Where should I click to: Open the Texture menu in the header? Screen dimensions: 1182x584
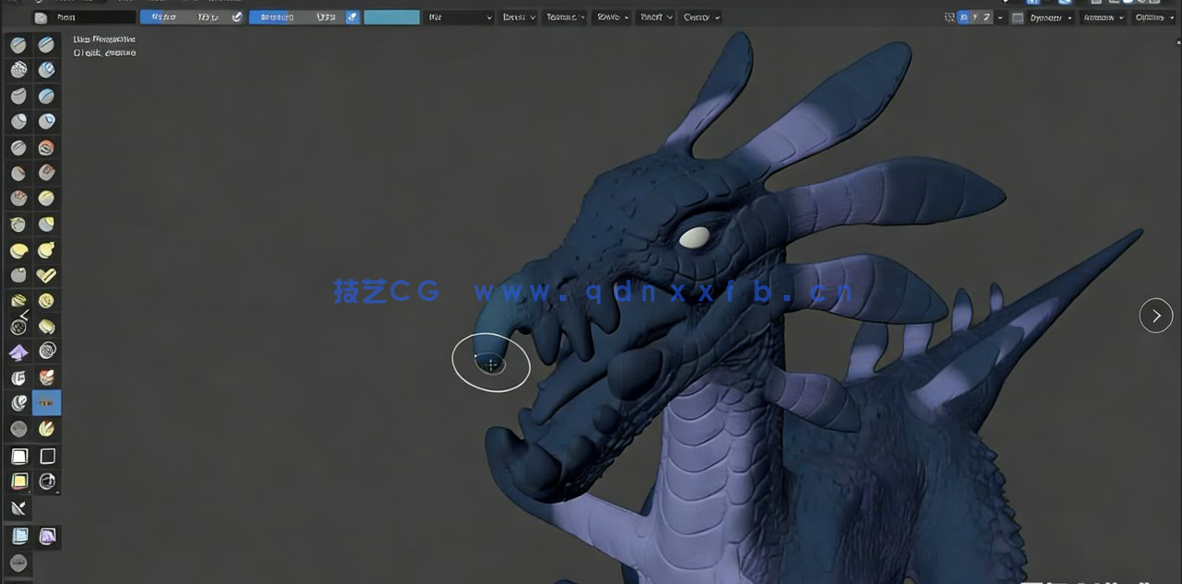564,17
